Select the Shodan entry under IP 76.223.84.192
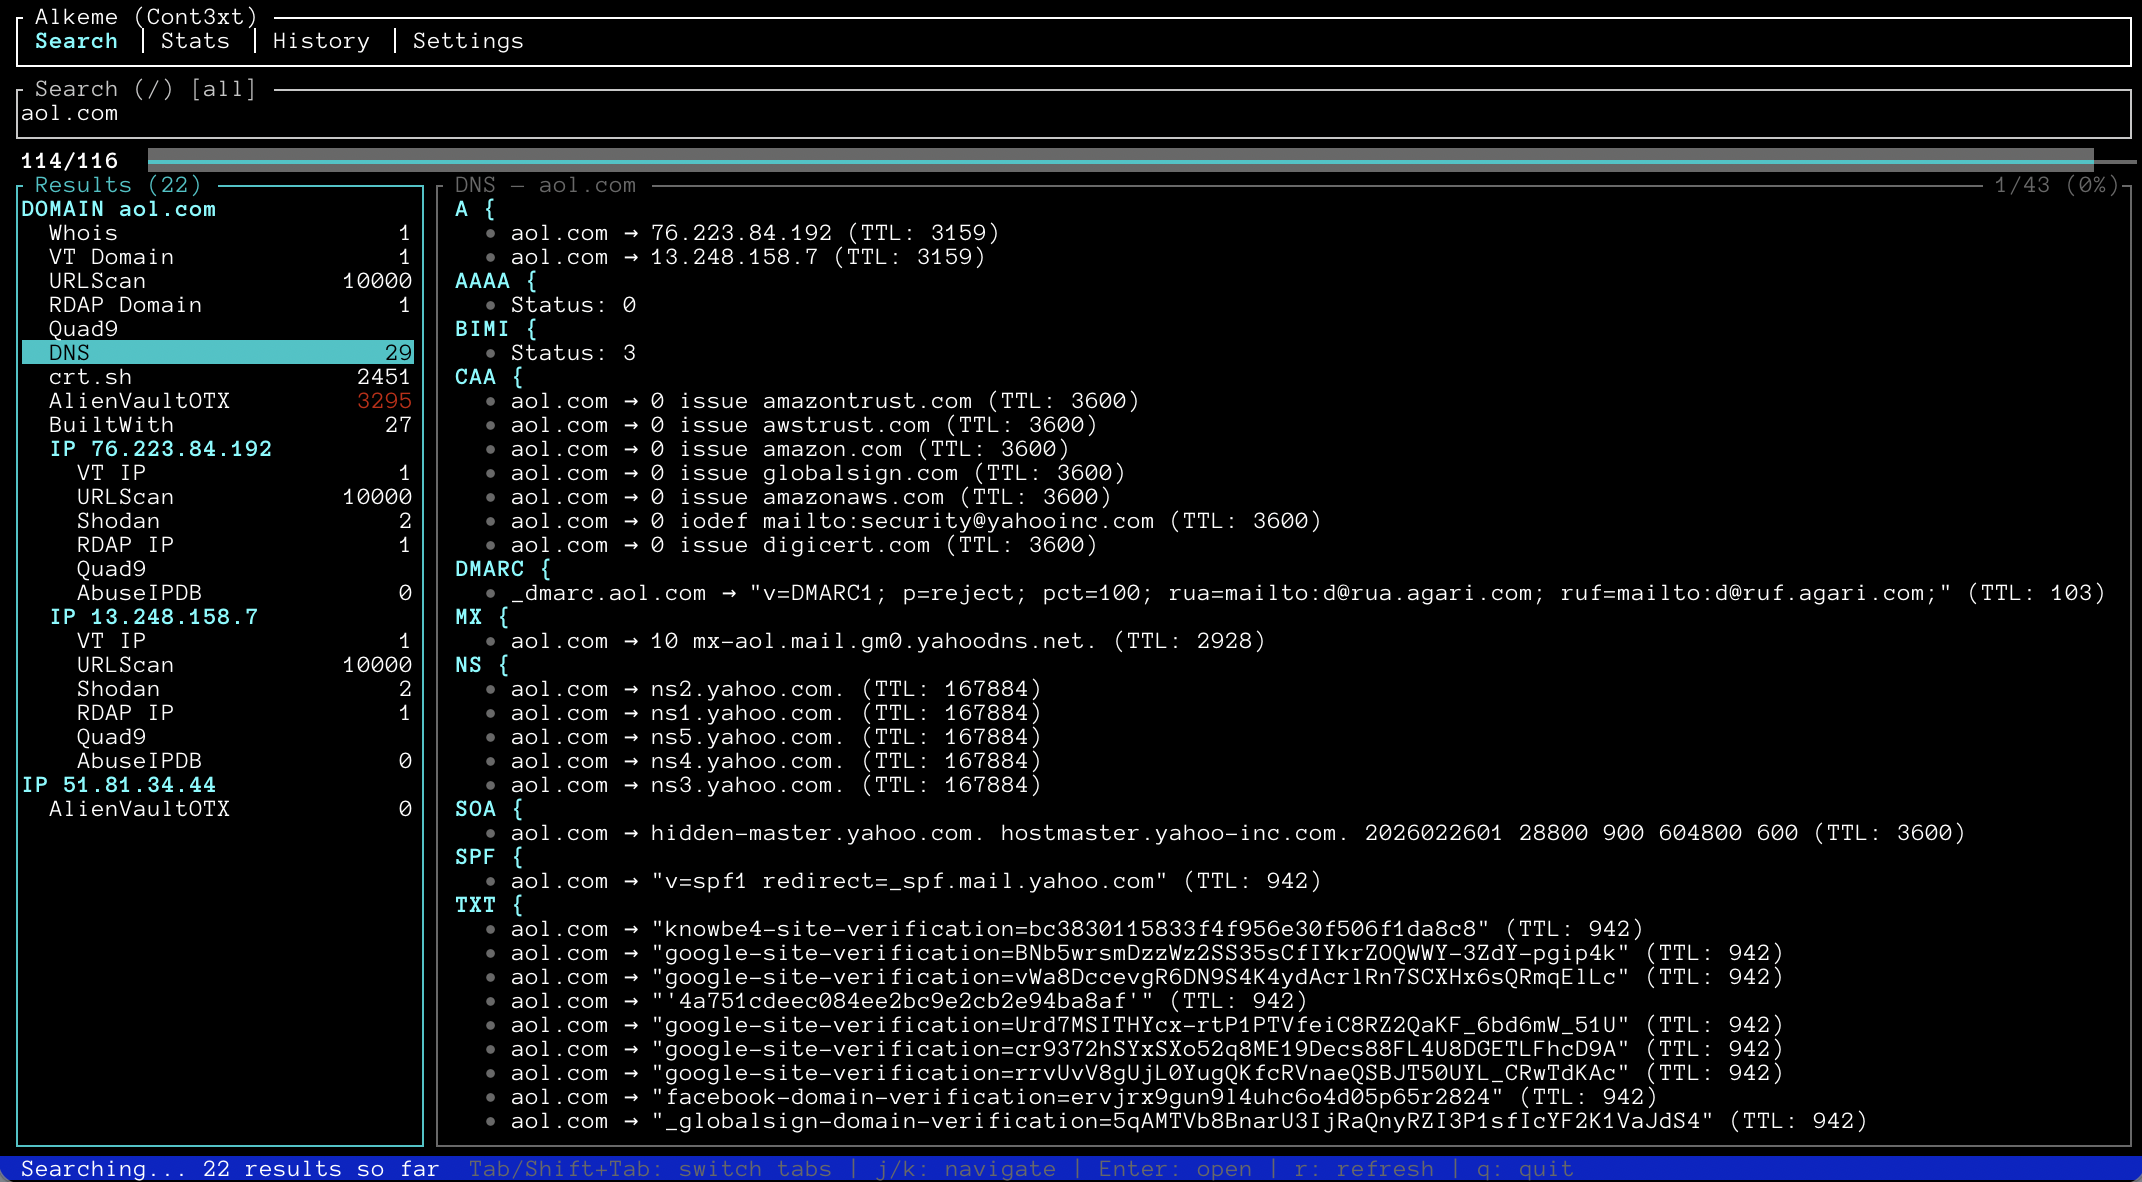Viewport: 2142px width, 1182px height. tap(118, 520)
